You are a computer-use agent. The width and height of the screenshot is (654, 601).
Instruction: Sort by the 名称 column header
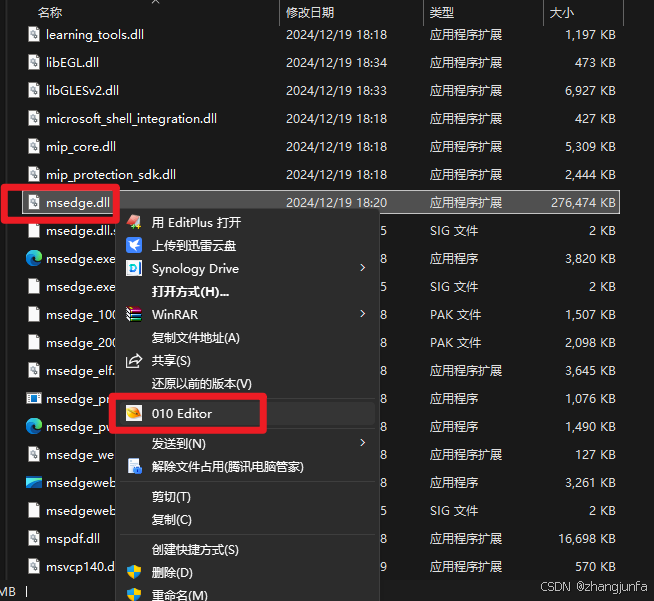50,13
